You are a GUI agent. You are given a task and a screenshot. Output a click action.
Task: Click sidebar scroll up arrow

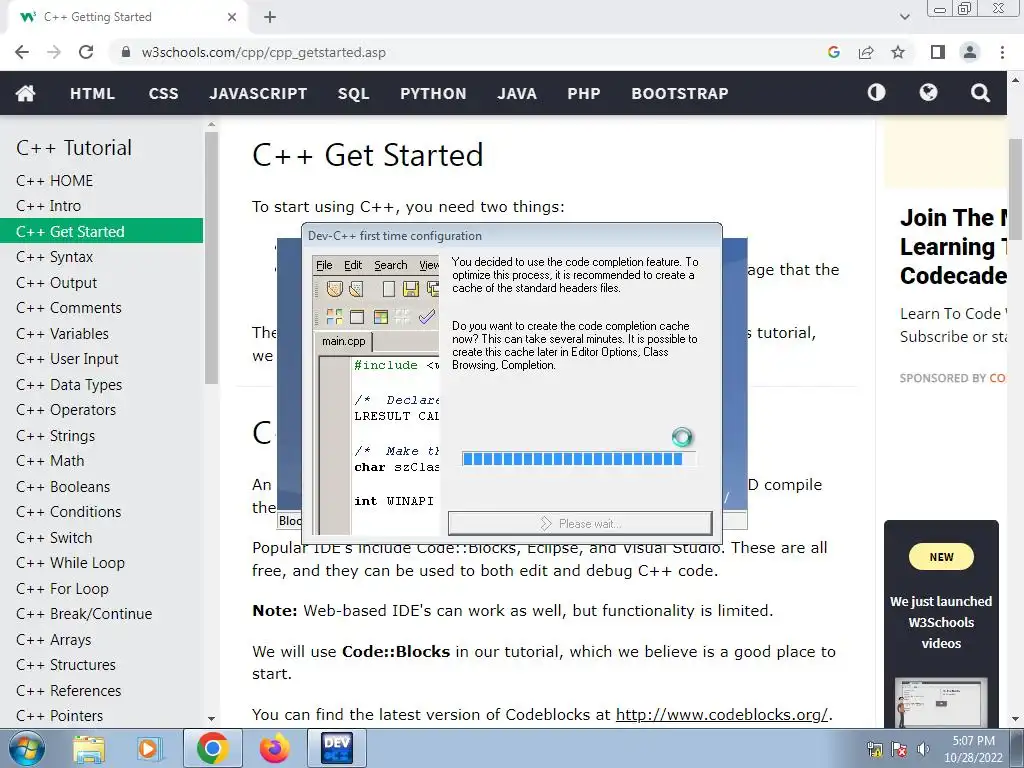pos(211,124)
